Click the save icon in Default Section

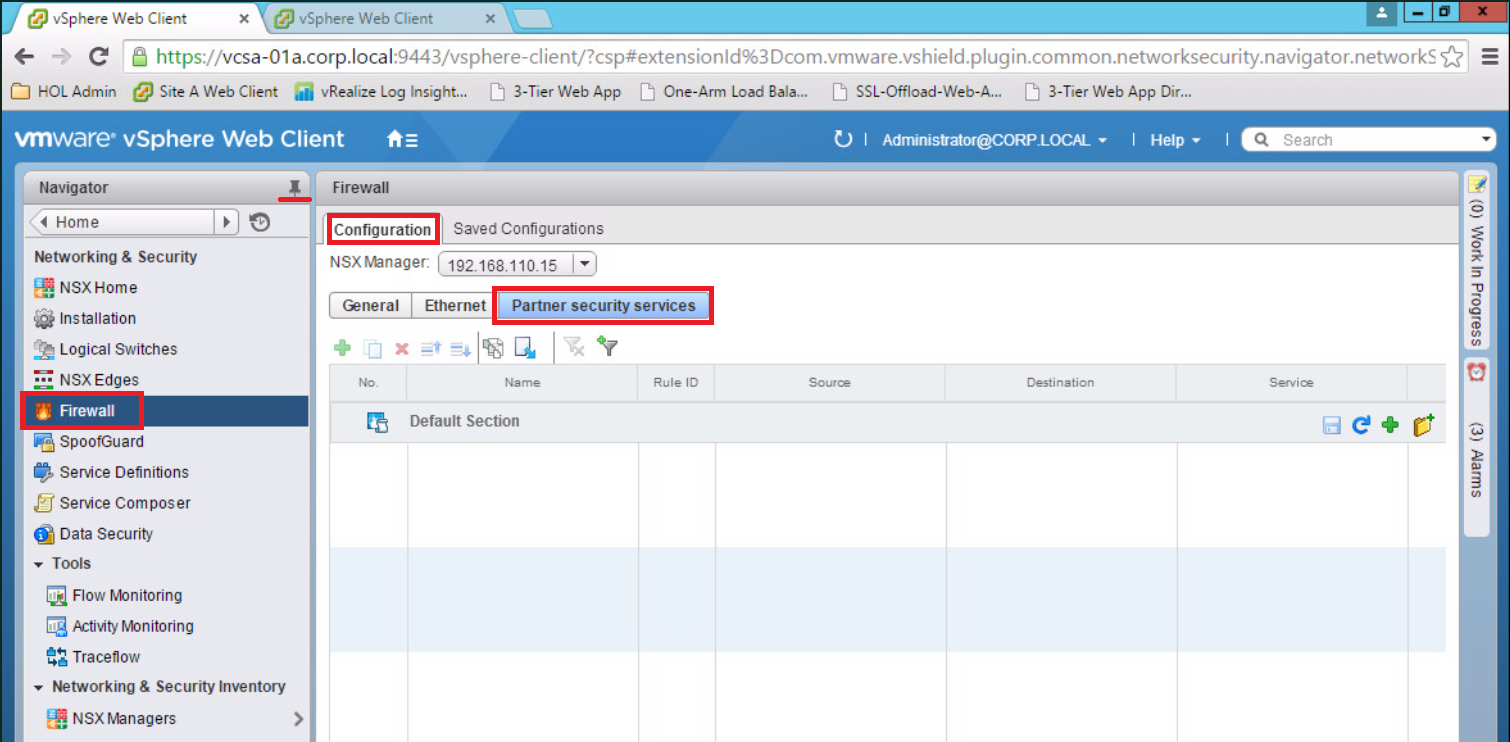(1331, 426)
